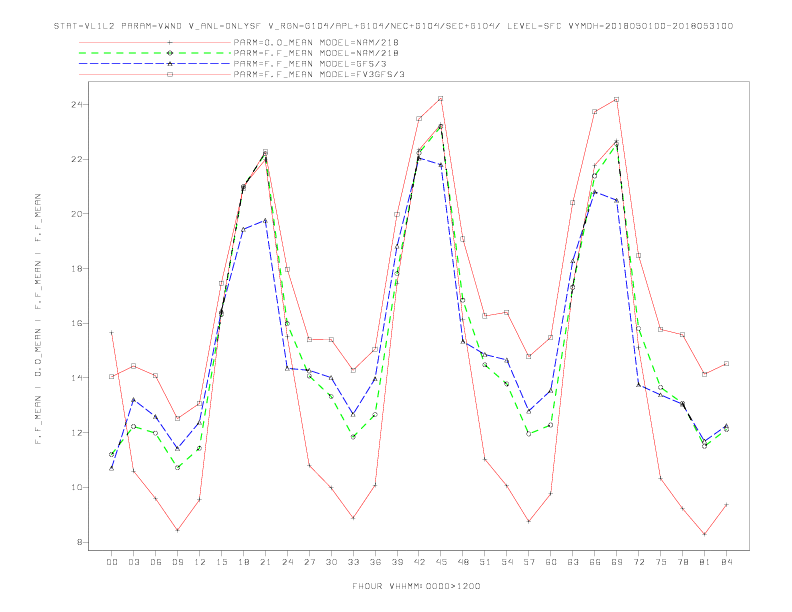Click x-axis tick label 69
792x612 pixels.
tap(617, 562)
